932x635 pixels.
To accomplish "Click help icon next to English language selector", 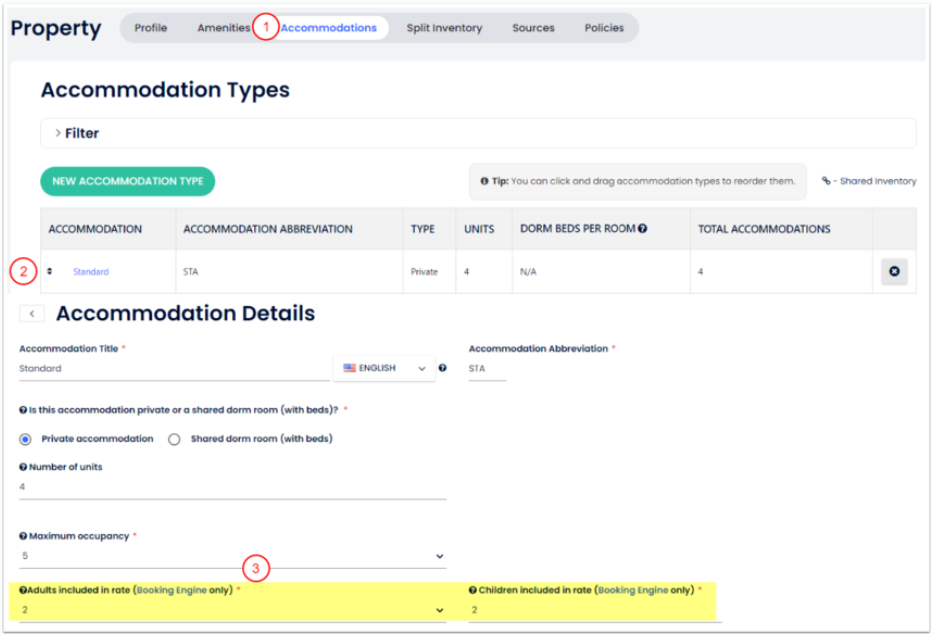I will tap(442, 368).
